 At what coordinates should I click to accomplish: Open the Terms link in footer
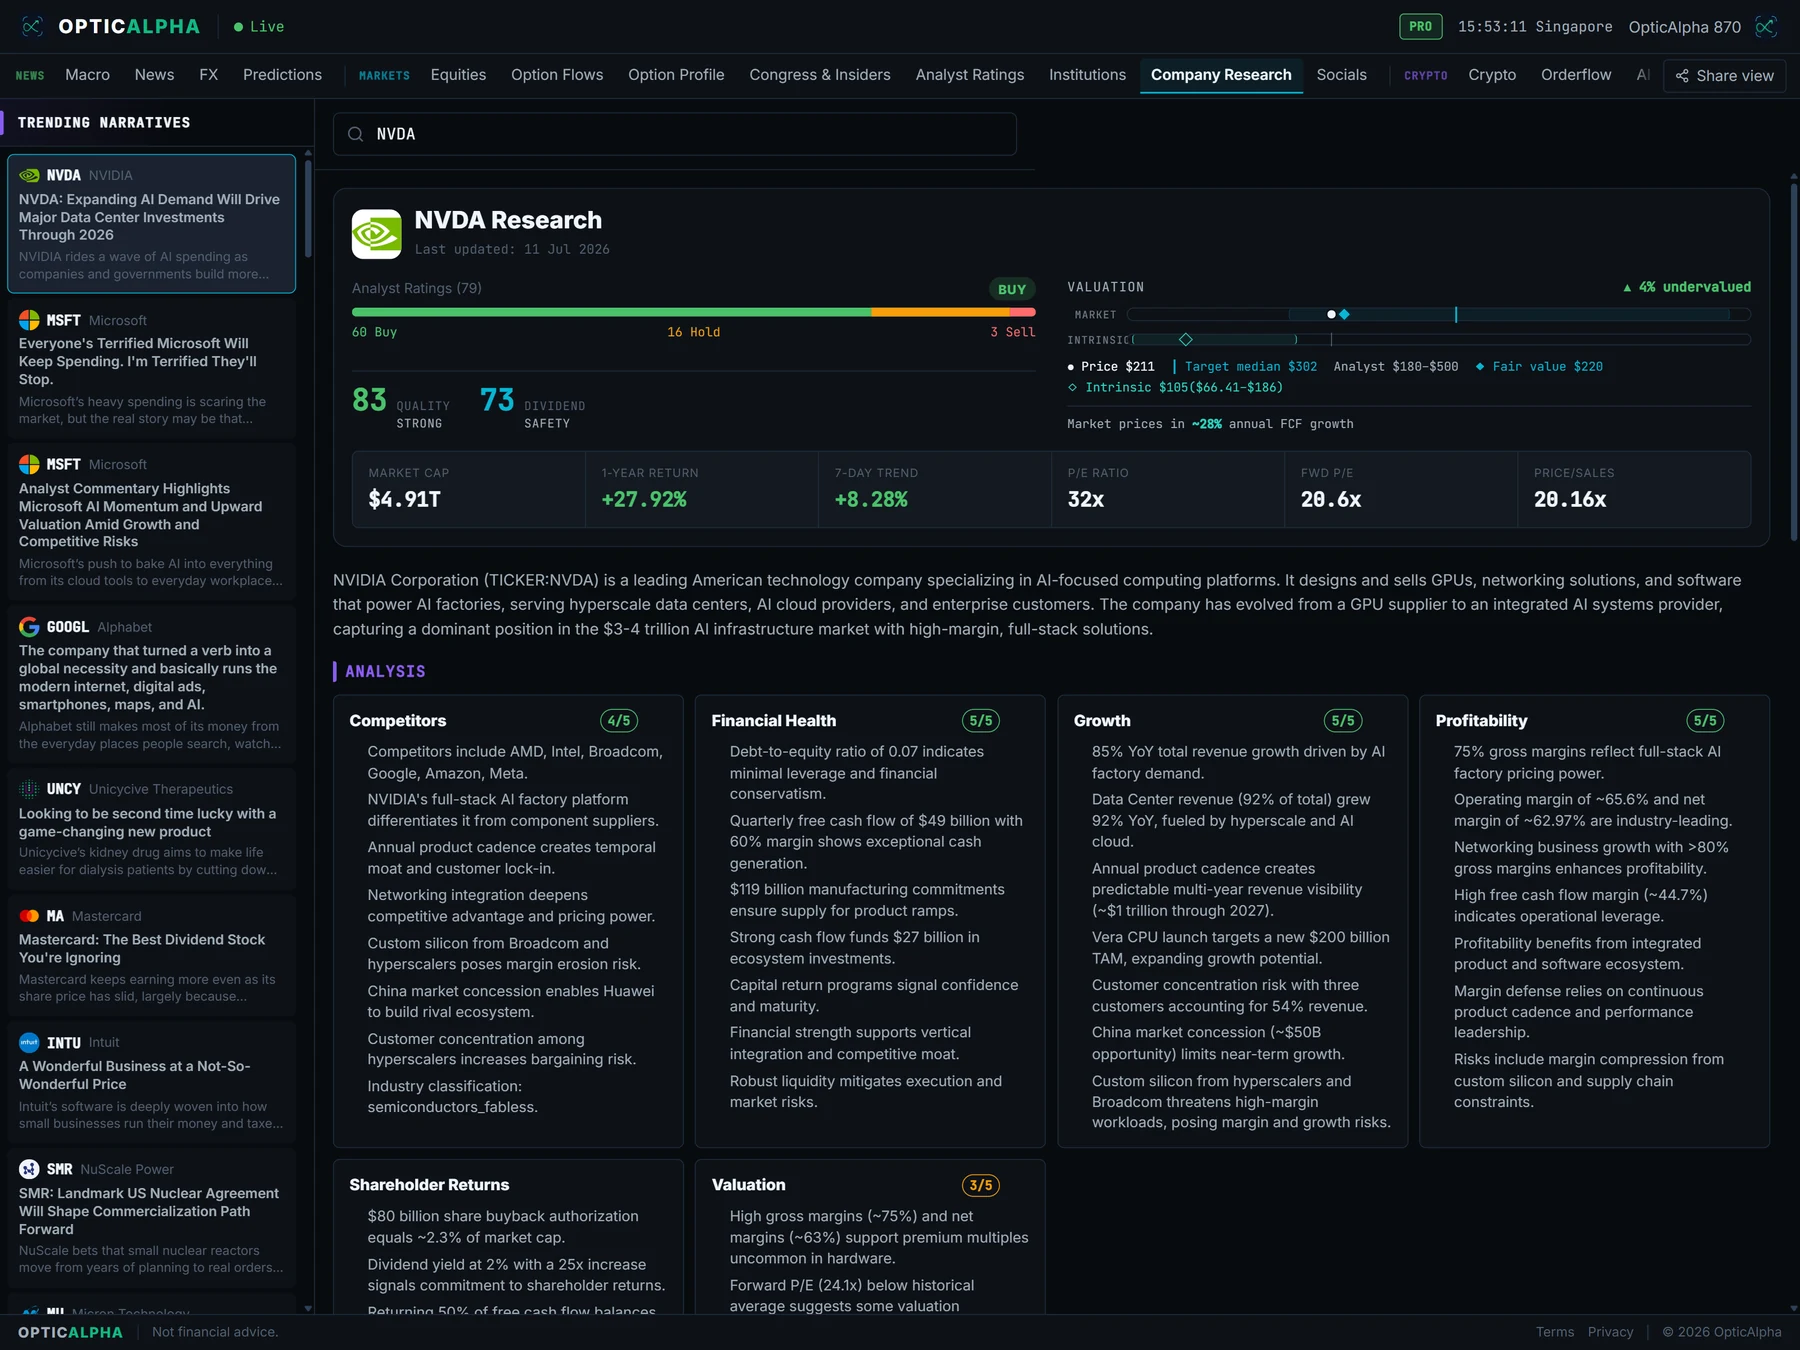[1555, 1332]
